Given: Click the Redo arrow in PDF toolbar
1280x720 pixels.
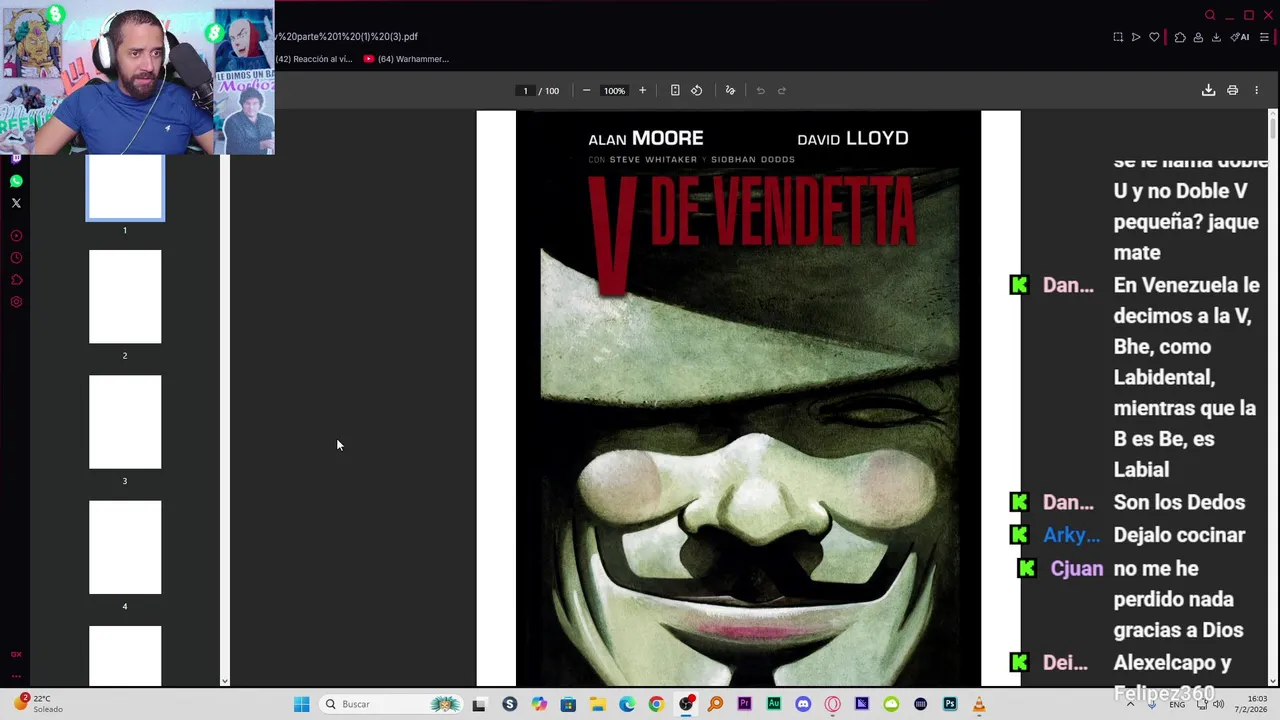Looking at the screenshot, I should [782, 90].
